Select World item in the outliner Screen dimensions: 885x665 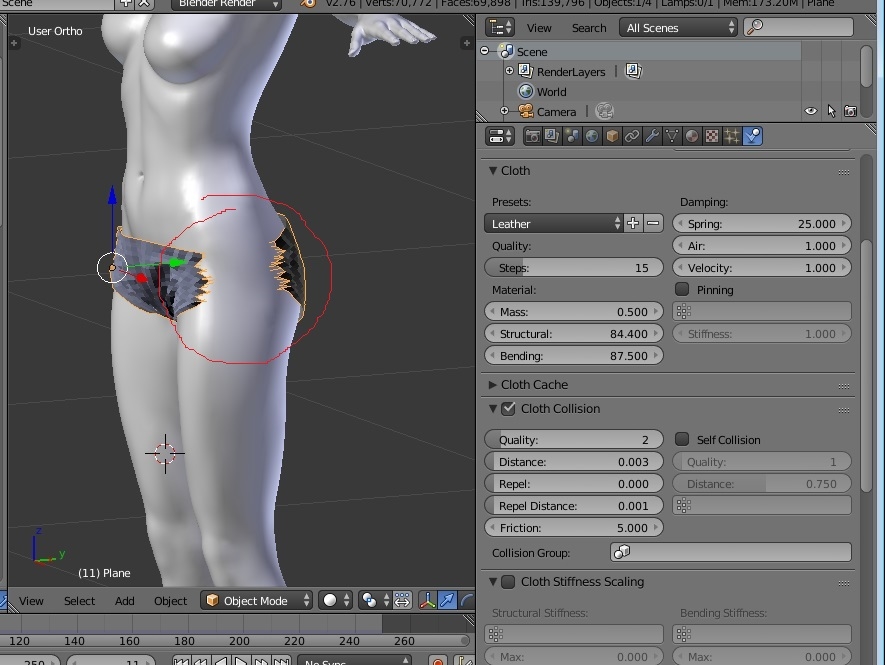point(551,92)
